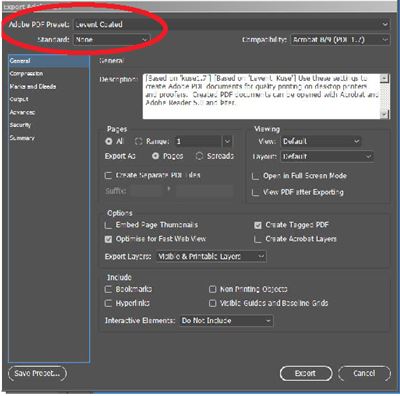
Task: Click the Export button
Action: (306, 374)
